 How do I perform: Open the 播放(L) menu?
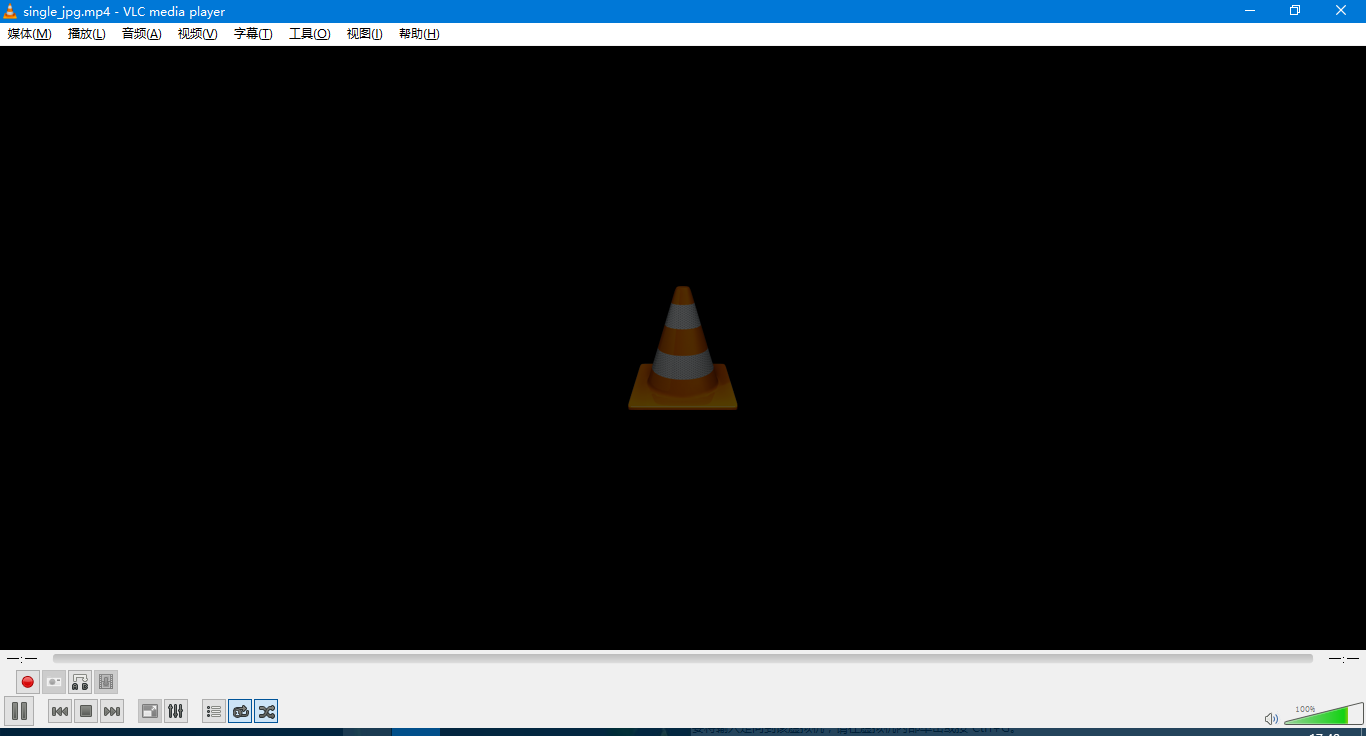(x=87, y=34)
